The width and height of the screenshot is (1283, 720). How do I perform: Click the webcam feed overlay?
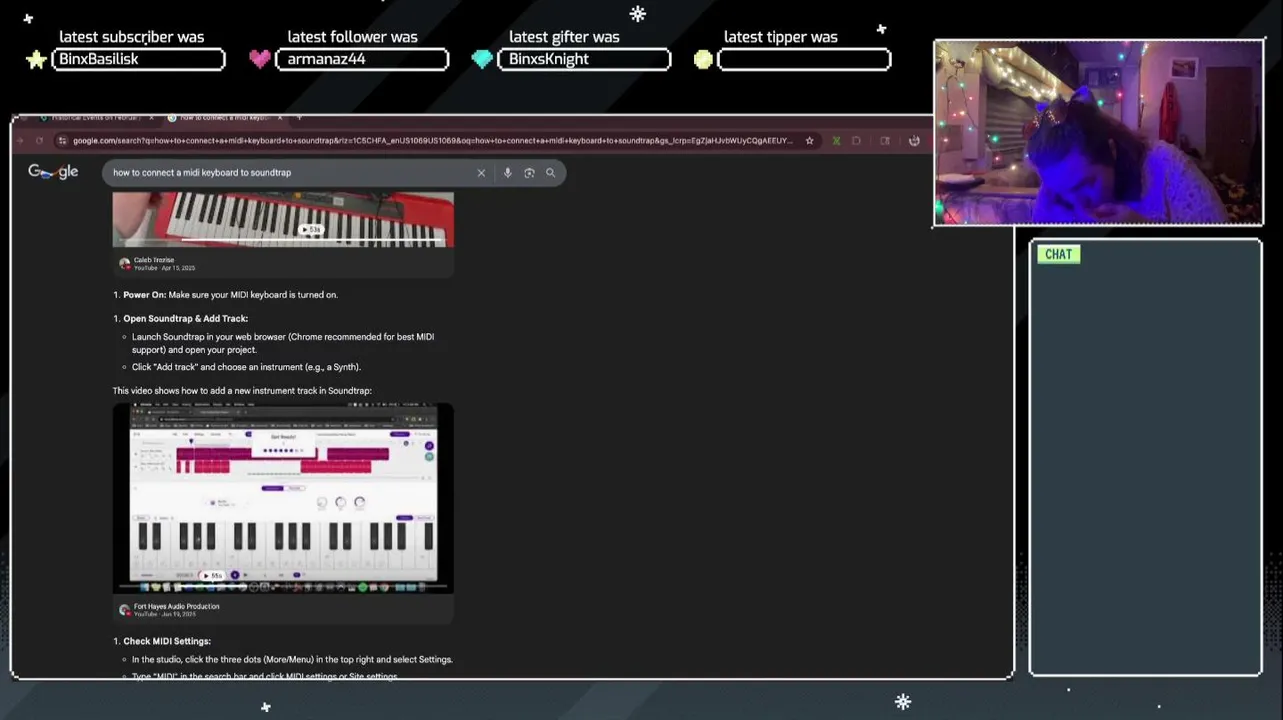pyautogui.click(x=1099, y=133)
